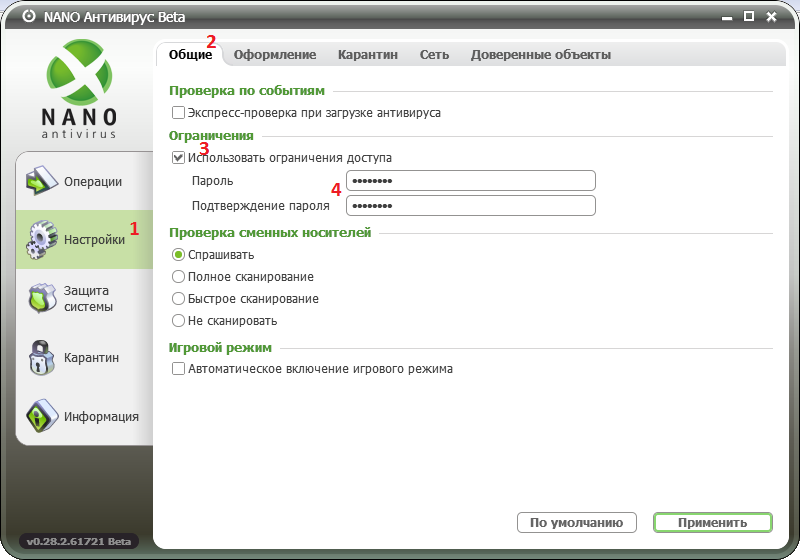Viewport: 800px width, 560px height.
Task: Click the 'По умолчанию' button
Action: [577, 522]
